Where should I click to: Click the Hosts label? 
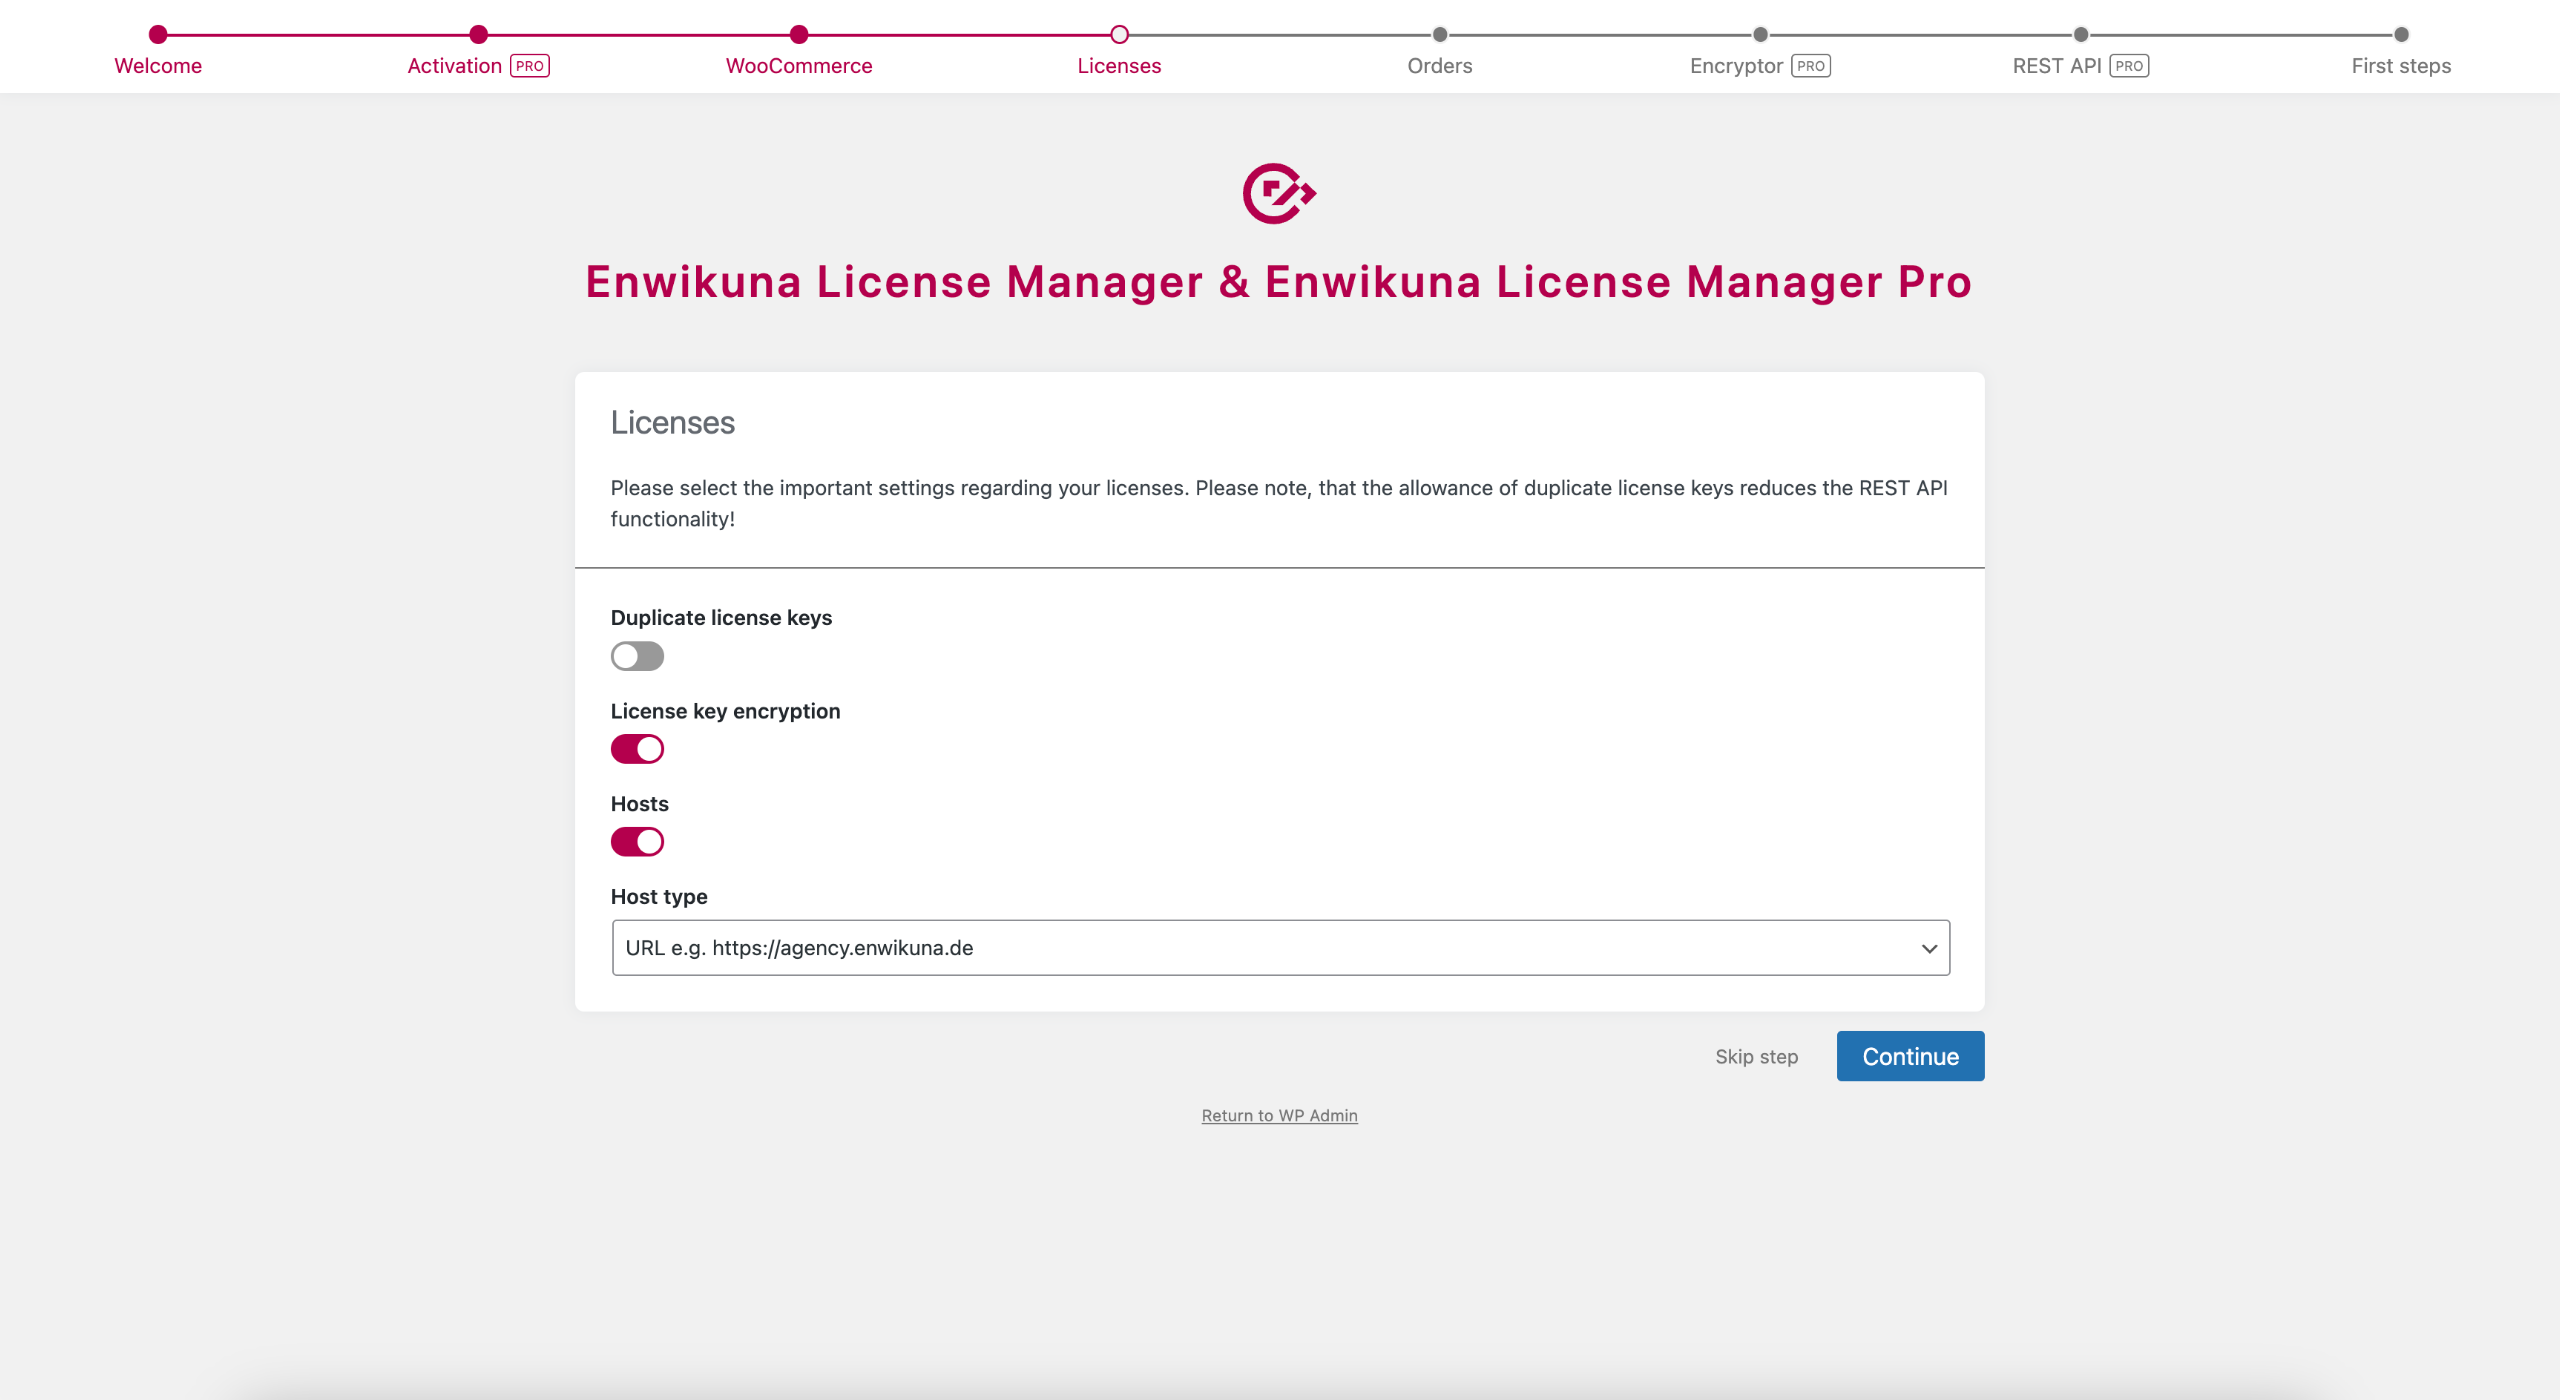(639, 804)
